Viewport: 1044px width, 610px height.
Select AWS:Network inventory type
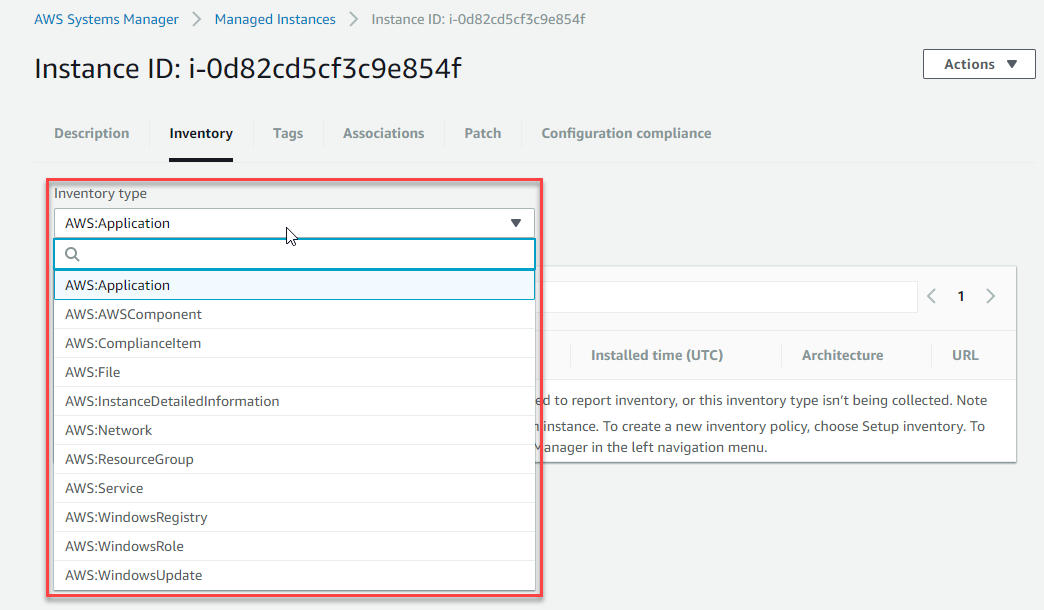point(294,430)
